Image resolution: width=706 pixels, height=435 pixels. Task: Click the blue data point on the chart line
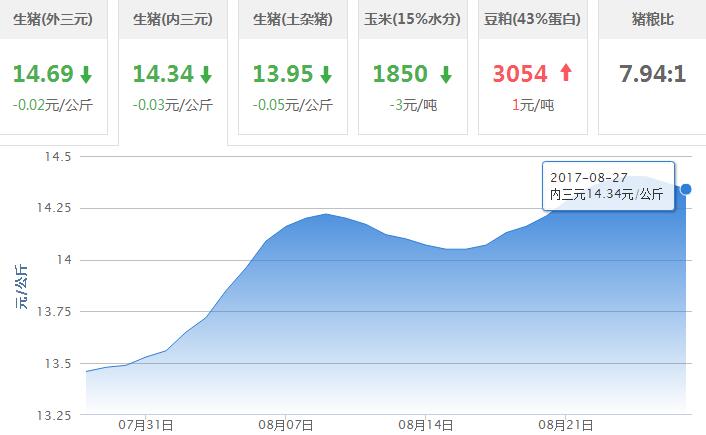point(687,189)
